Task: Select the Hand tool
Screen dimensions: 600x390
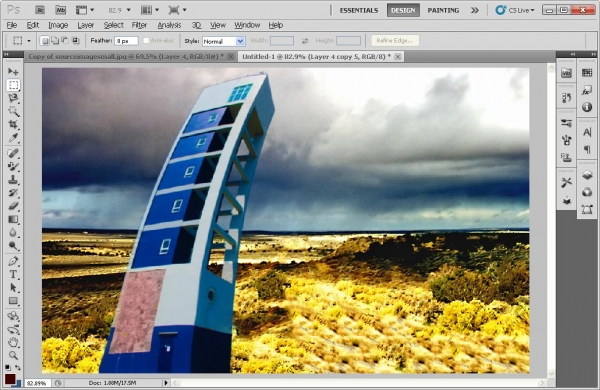Action: (x=13, y=342)
